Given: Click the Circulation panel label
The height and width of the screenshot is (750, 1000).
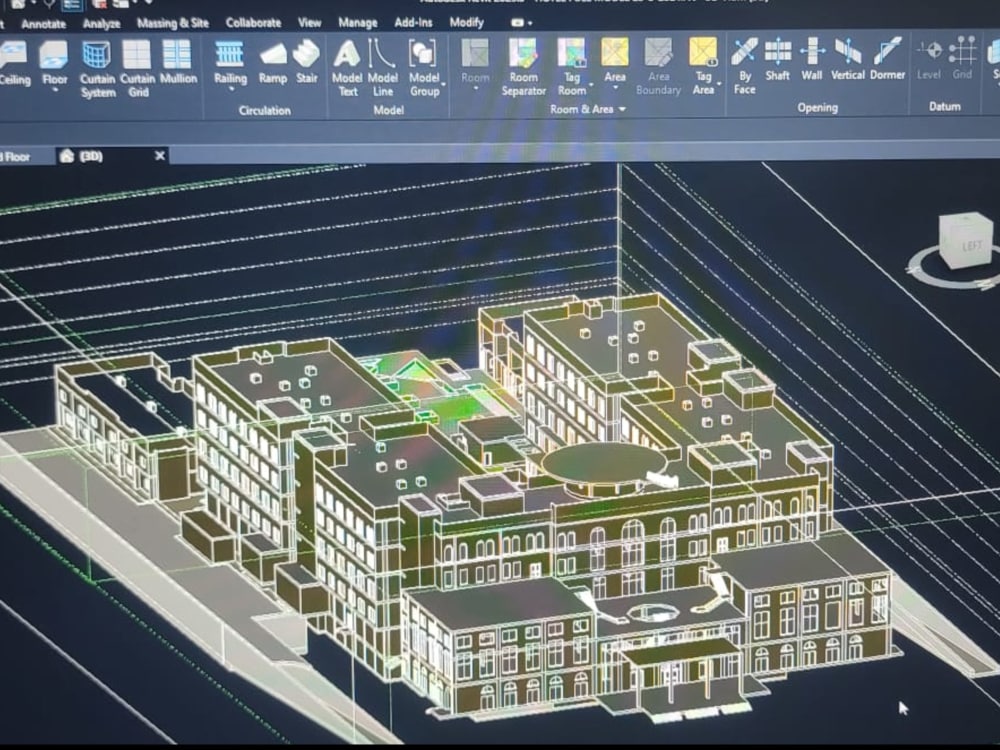Looking at the screenshot, I should click(265, 110).
